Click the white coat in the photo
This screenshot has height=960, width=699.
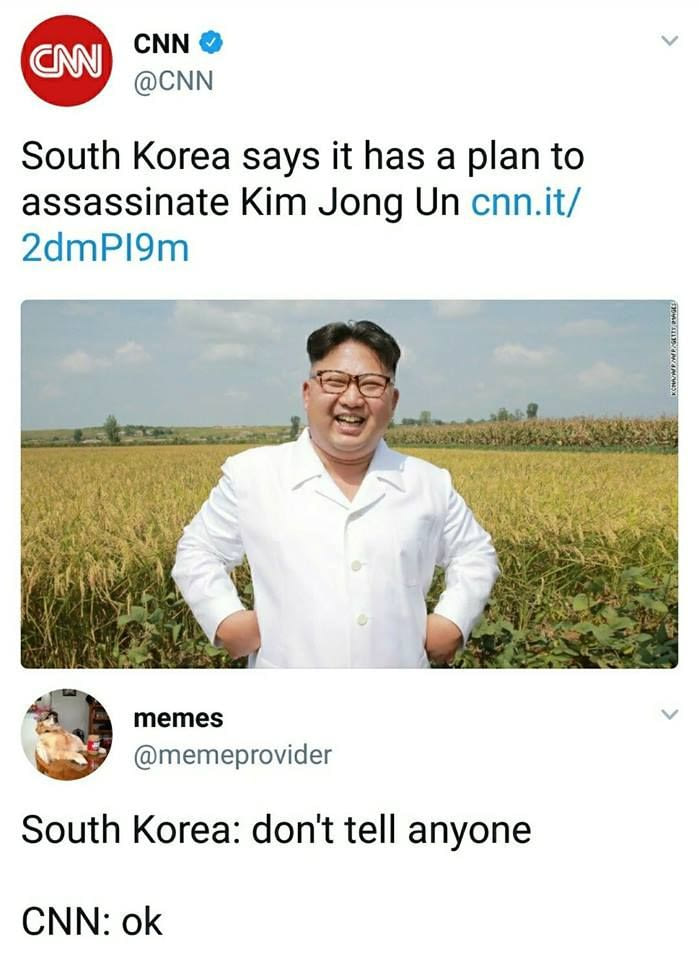point(335,563)
